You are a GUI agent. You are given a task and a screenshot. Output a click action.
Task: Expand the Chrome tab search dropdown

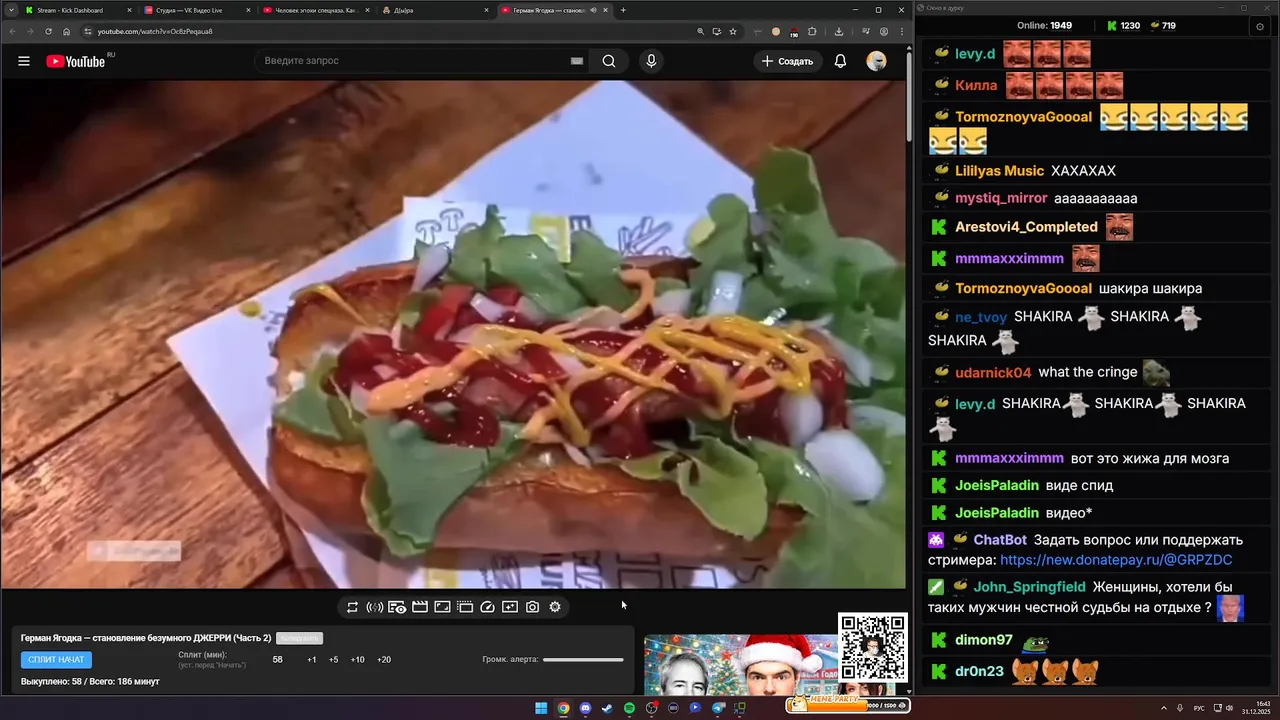pos(11,10)
